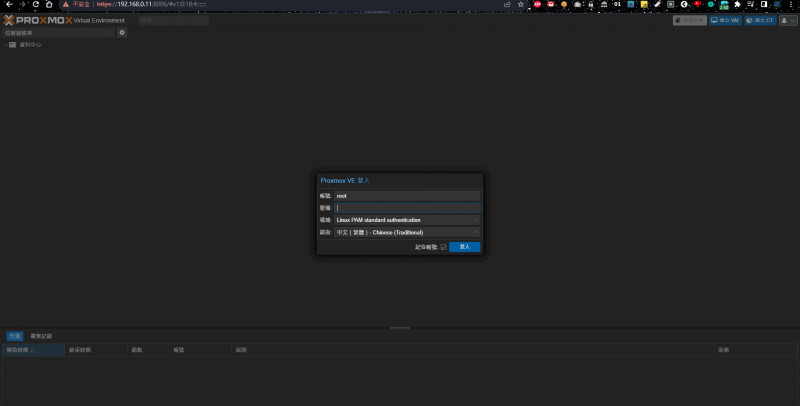800x406 pixels.
Task: Switch to the tasks tab in bottom panel
Action: point(14,336)
